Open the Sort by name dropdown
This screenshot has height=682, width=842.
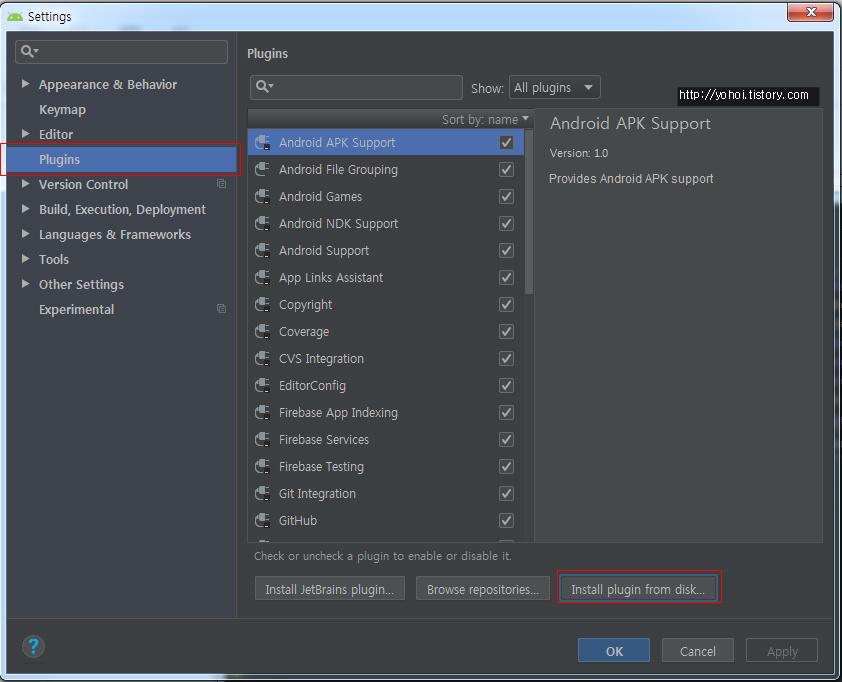485,119
